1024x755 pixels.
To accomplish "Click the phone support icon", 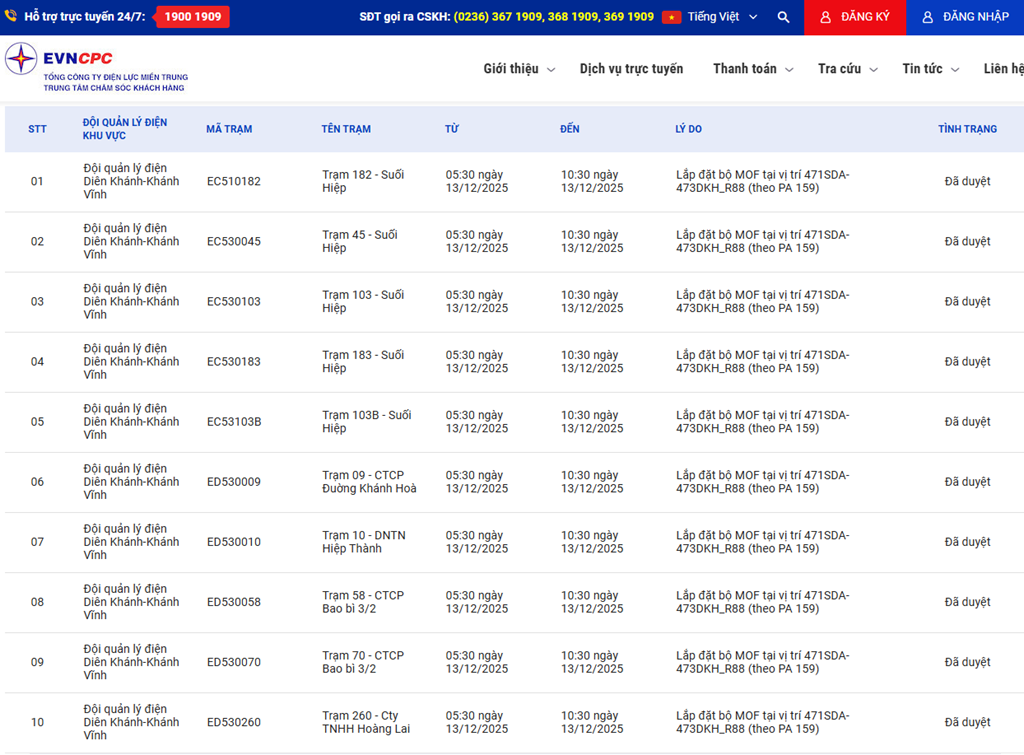I will click(11, 17).
